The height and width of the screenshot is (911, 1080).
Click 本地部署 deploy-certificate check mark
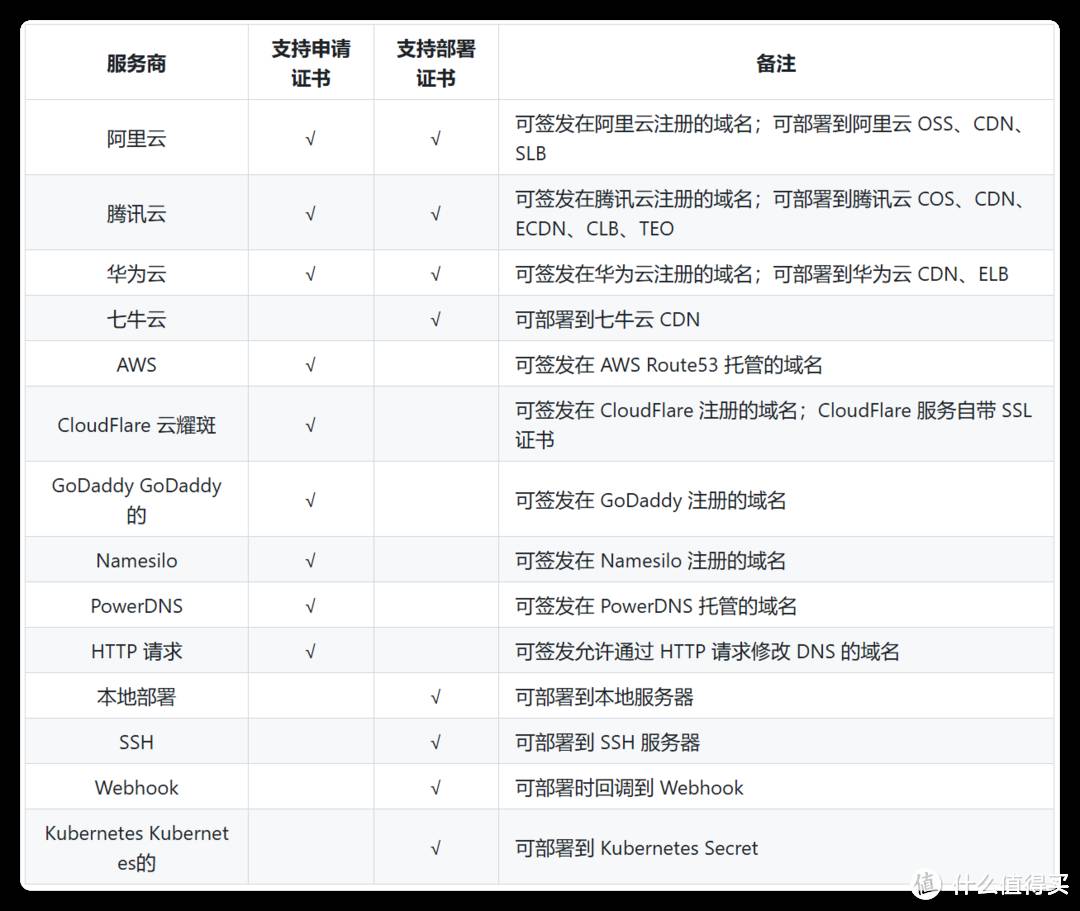click(436, 698)
